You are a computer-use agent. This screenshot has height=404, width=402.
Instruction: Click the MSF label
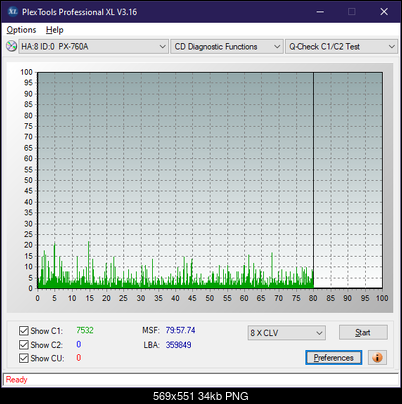[x=151, y=330]
